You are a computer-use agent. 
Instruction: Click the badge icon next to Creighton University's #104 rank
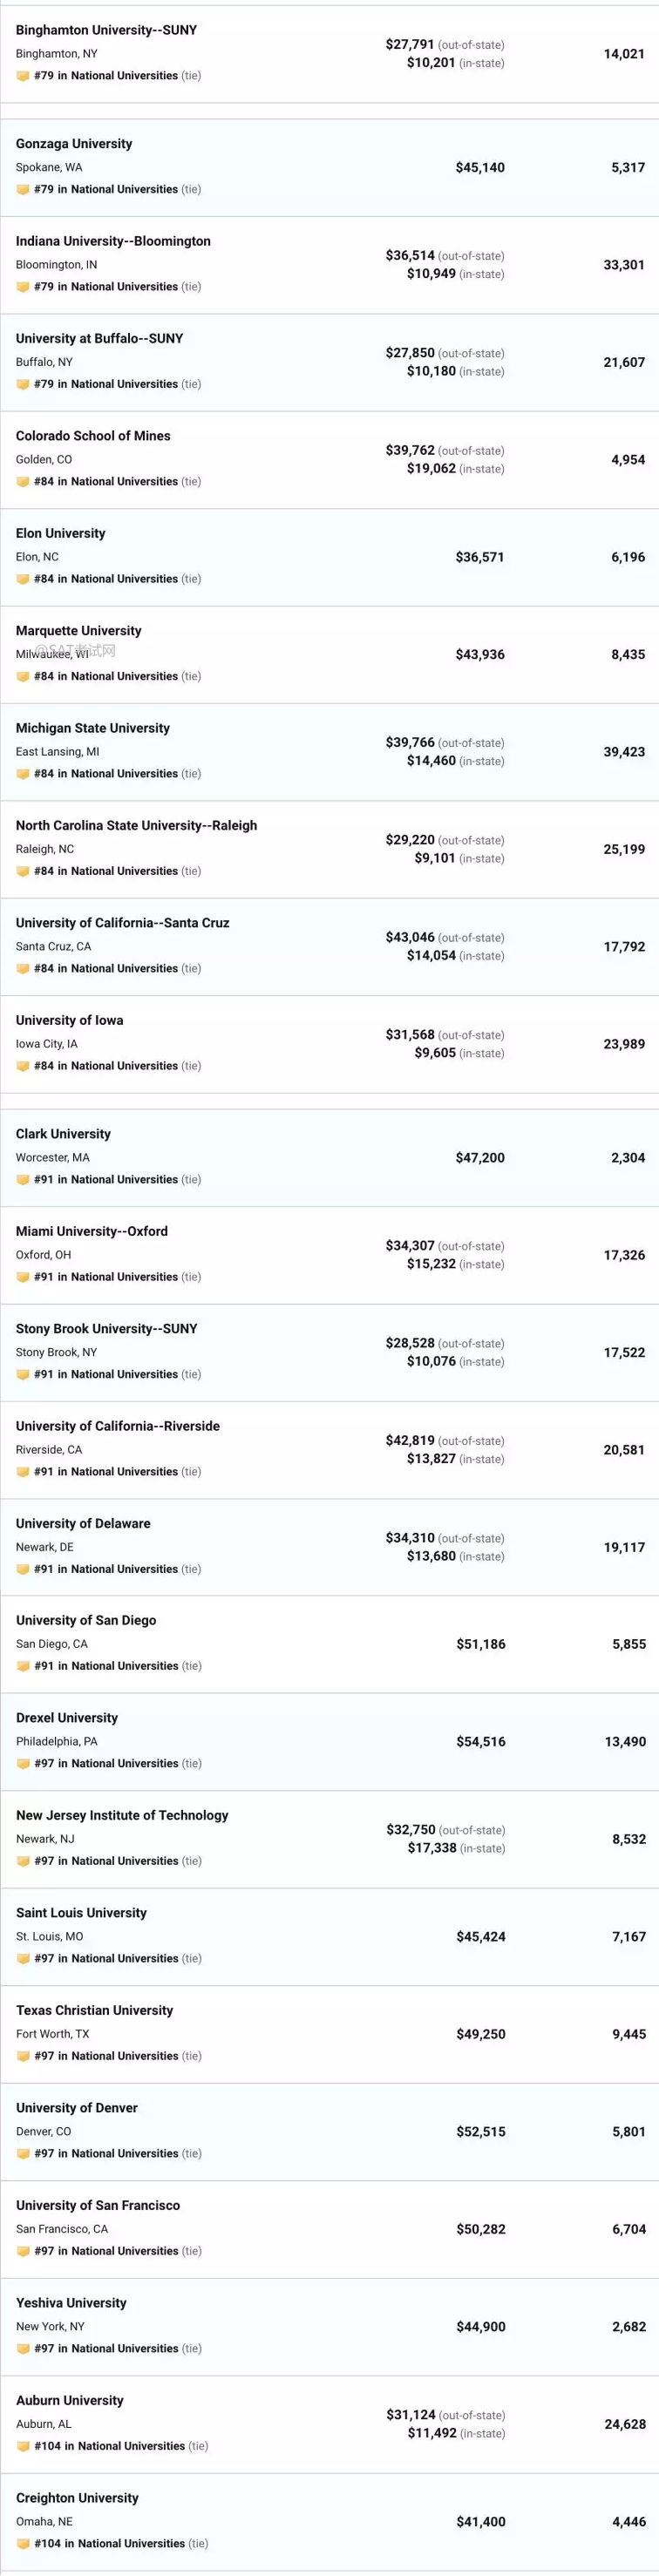[23, 2543]
